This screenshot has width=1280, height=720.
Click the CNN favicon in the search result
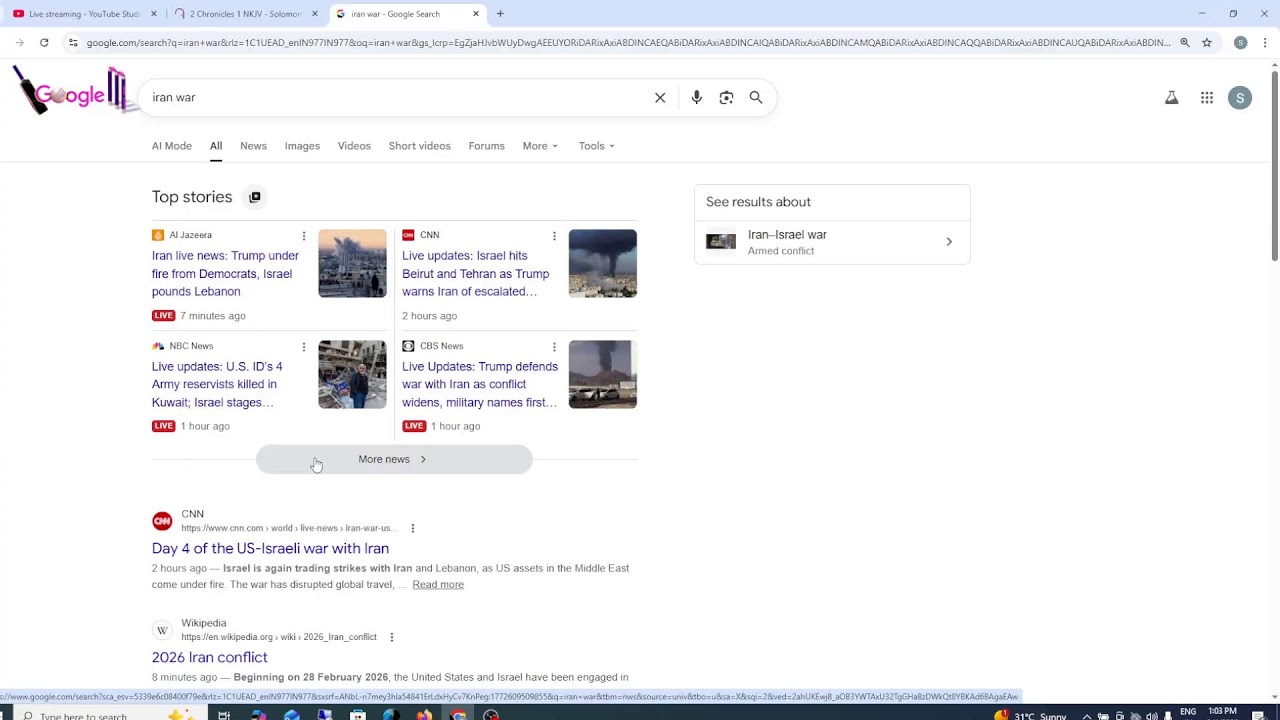click(x=162, y=521)
